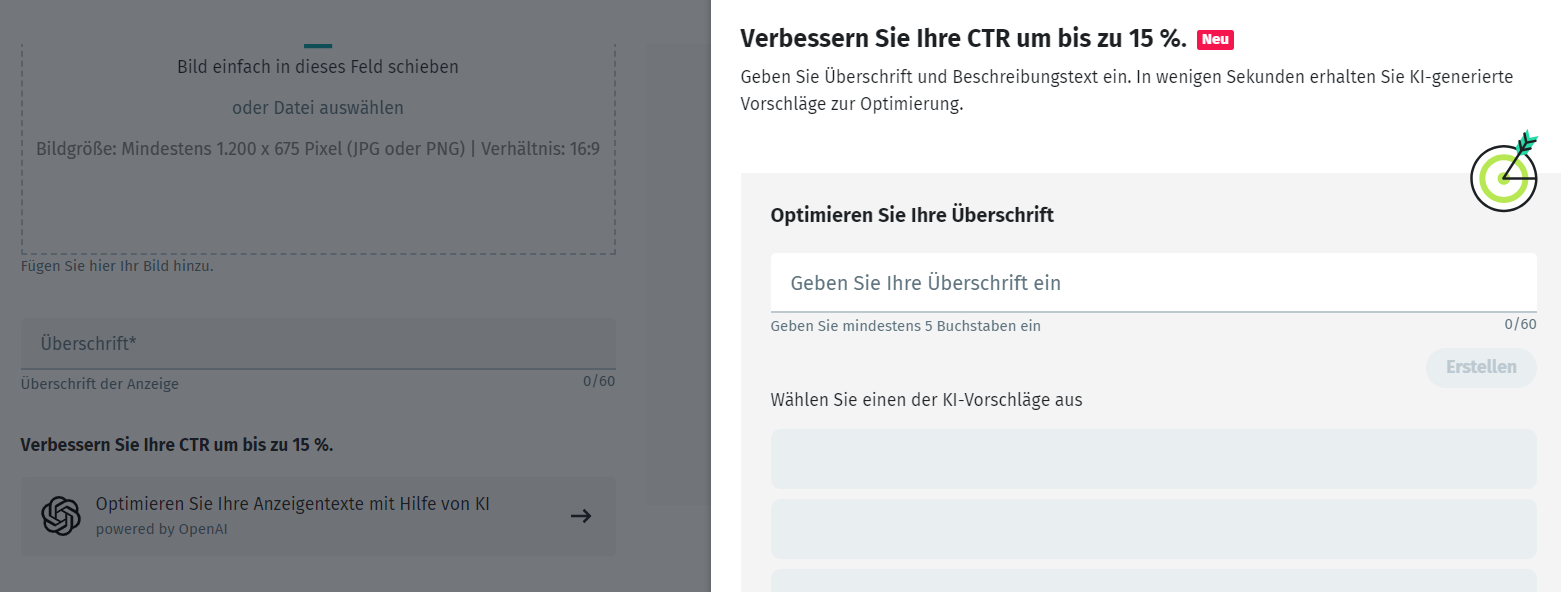This screenshot has height=592, width=1561.
Task: Click the "Überschrift*" field in the left form
Action: (318, 344)
